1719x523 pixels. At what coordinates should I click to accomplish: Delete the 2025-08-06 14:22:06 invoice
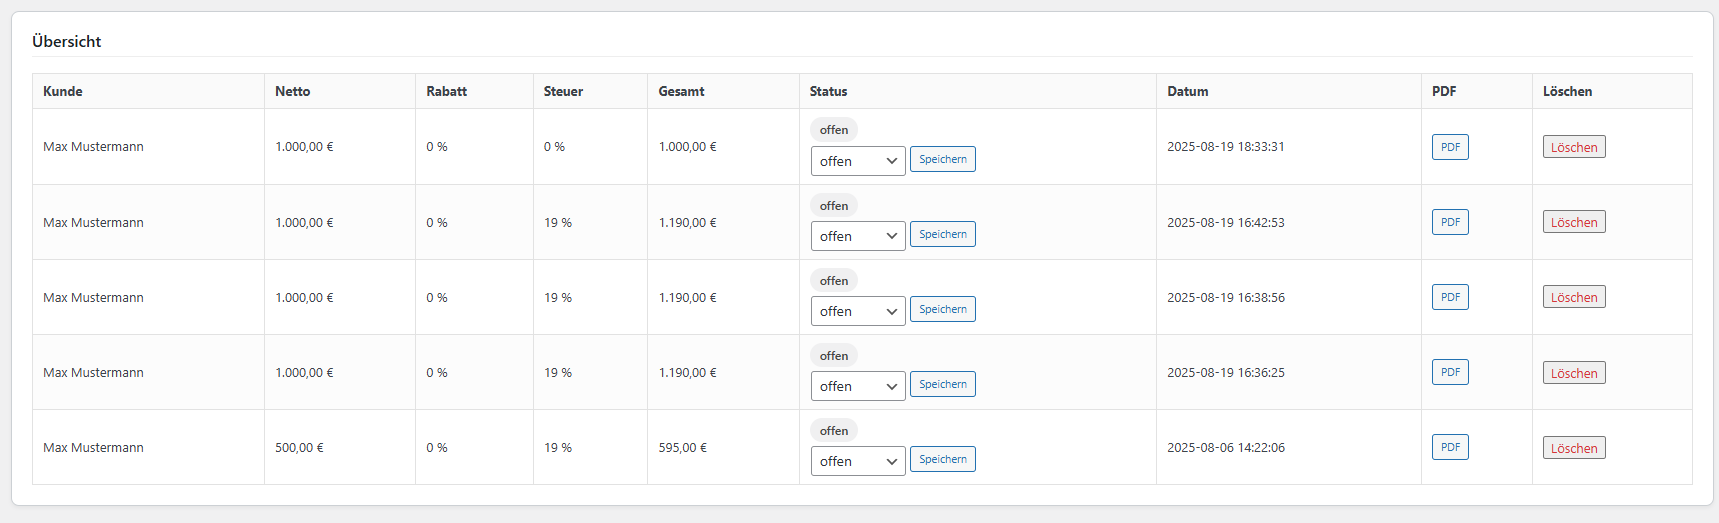coord(1573,448)
